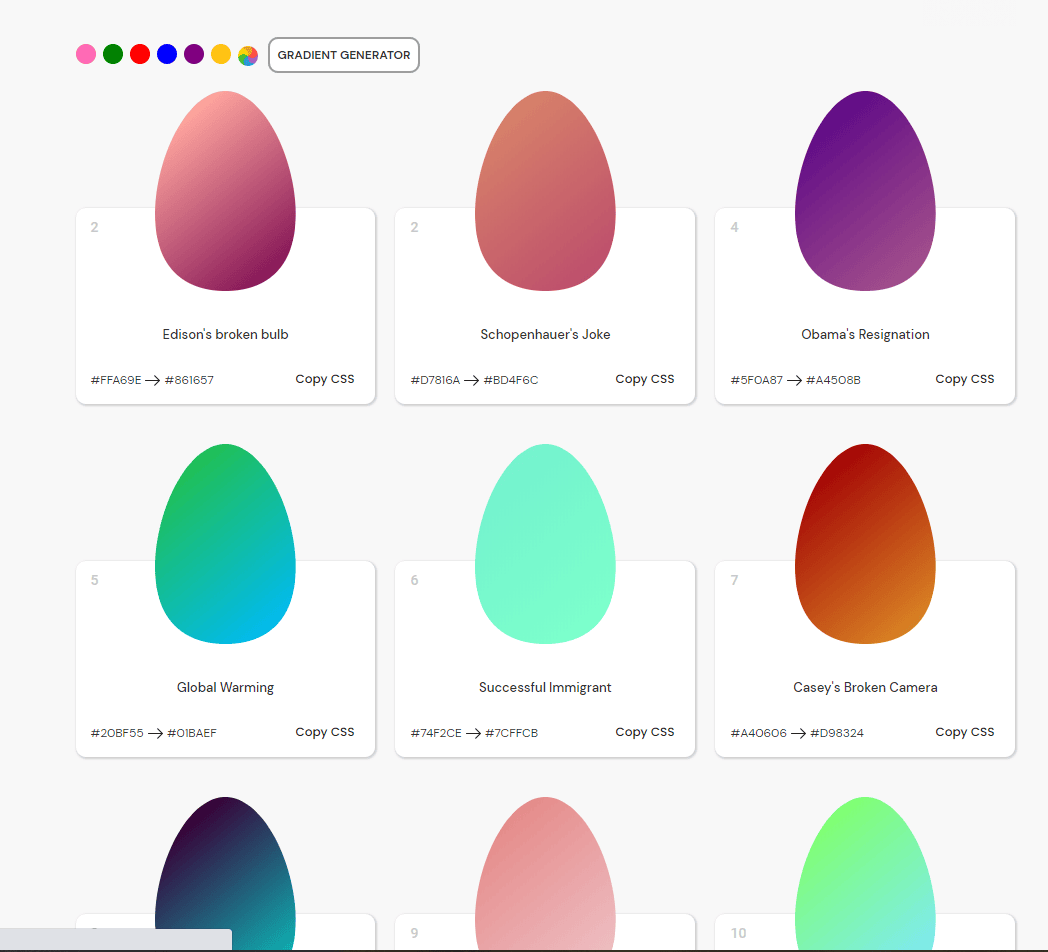Copy CSS for Edison's broken bulb
This screenshot has height=952, width=1048.
[325, 379]
